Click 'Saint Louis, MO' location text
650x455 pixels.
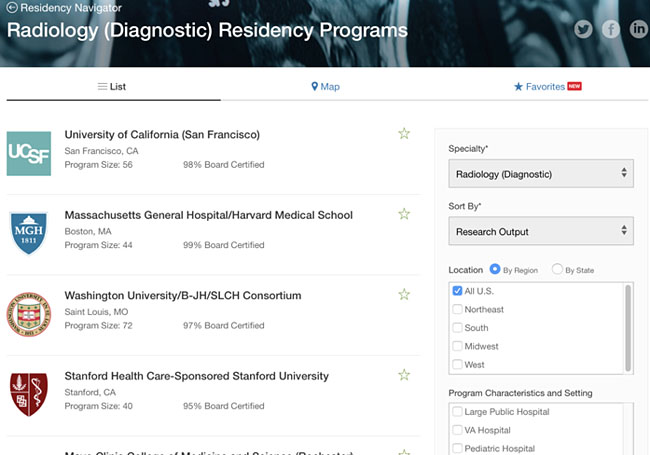[x=96, y=312]
